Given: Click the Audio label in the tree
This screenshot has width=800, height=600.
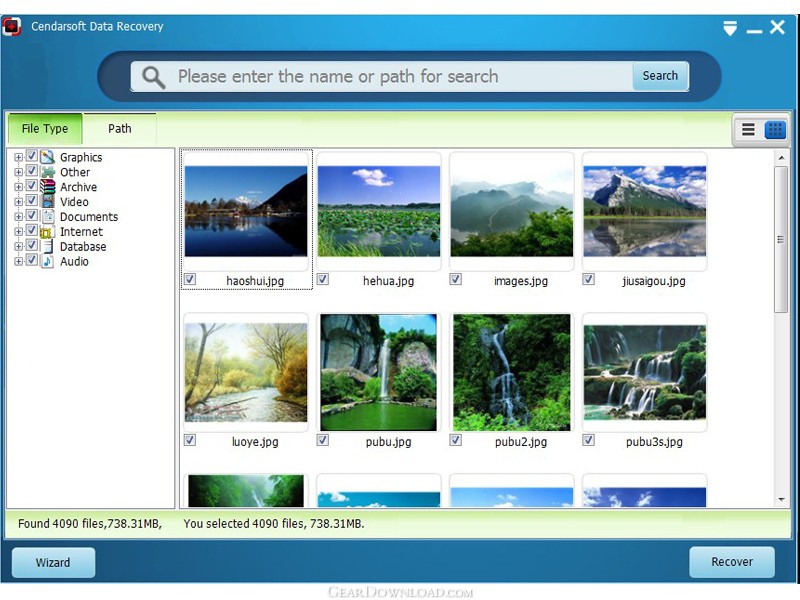Looking at the screenshot, I should pyautogui.click(x=74, y=261).
